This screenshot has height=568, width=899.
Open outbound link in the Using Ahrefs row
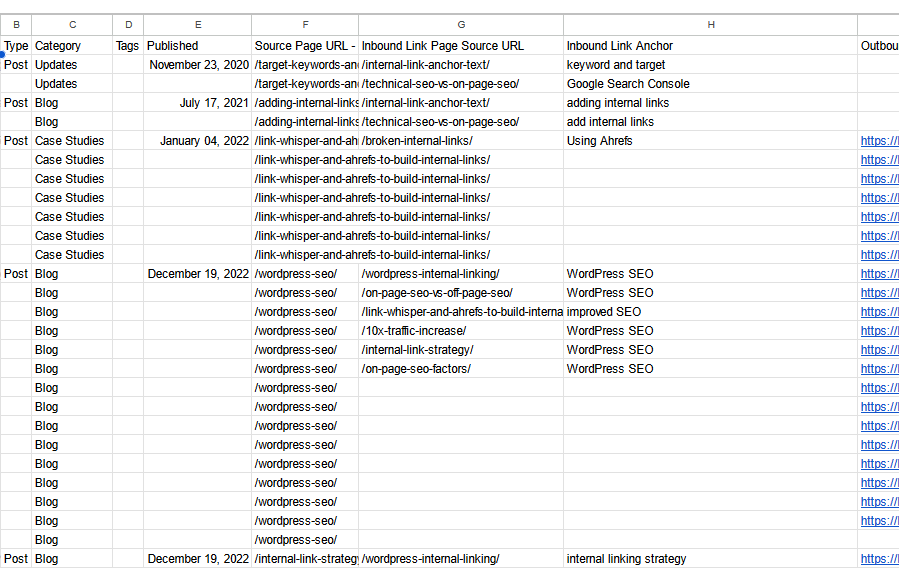pos(879,141)
